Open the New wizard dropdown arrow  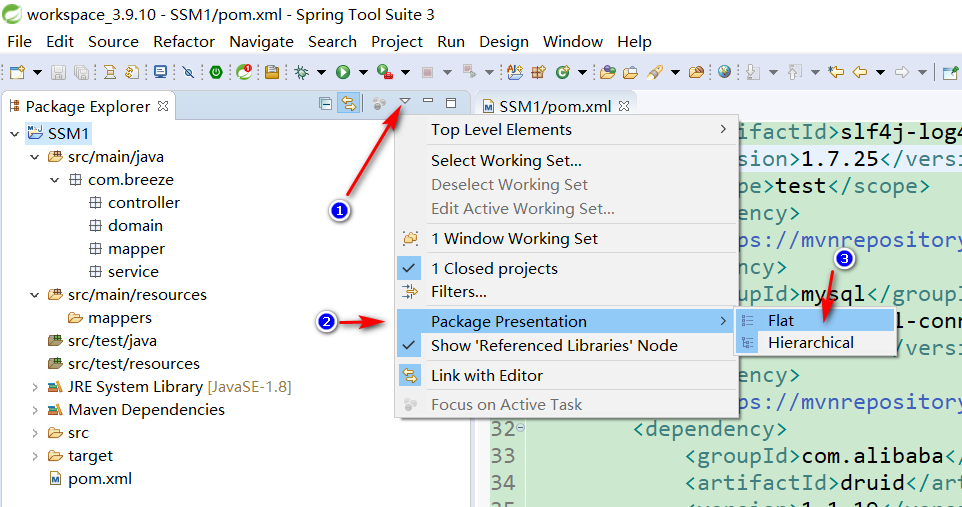point(37,72)
